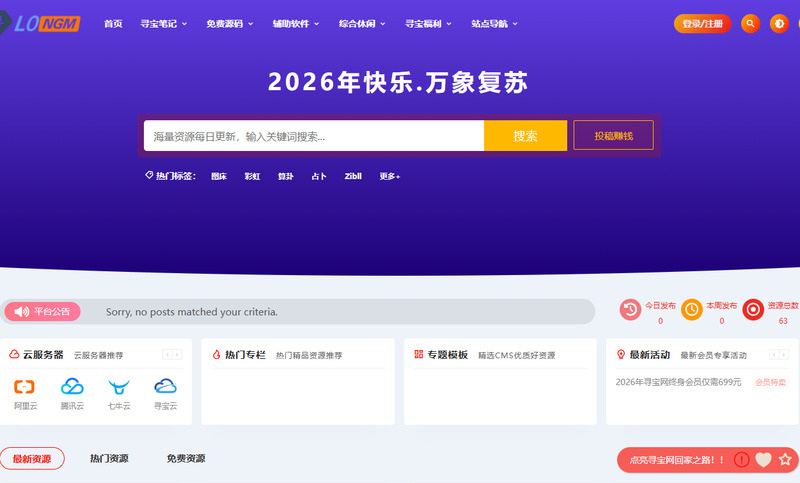Open the 阿里云 server icon

pos(24,387)
